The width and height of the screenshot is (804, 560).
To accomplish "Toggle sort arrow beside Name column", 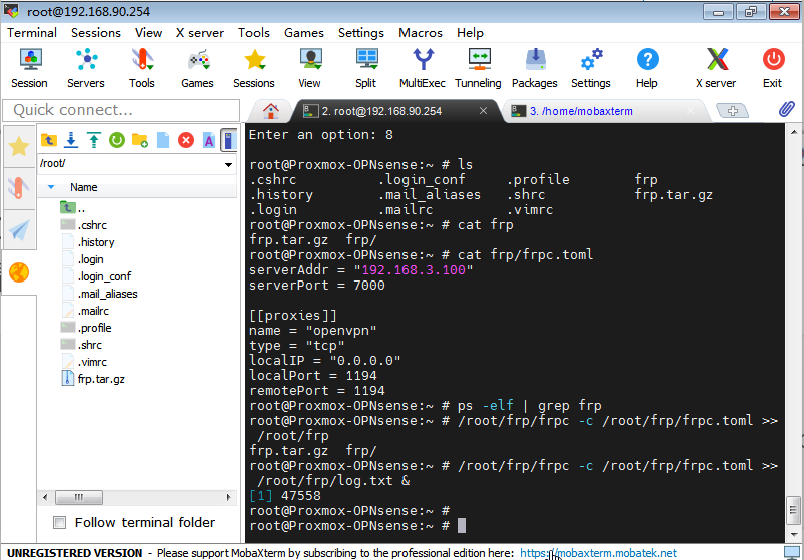I will [x=51, y=187].
